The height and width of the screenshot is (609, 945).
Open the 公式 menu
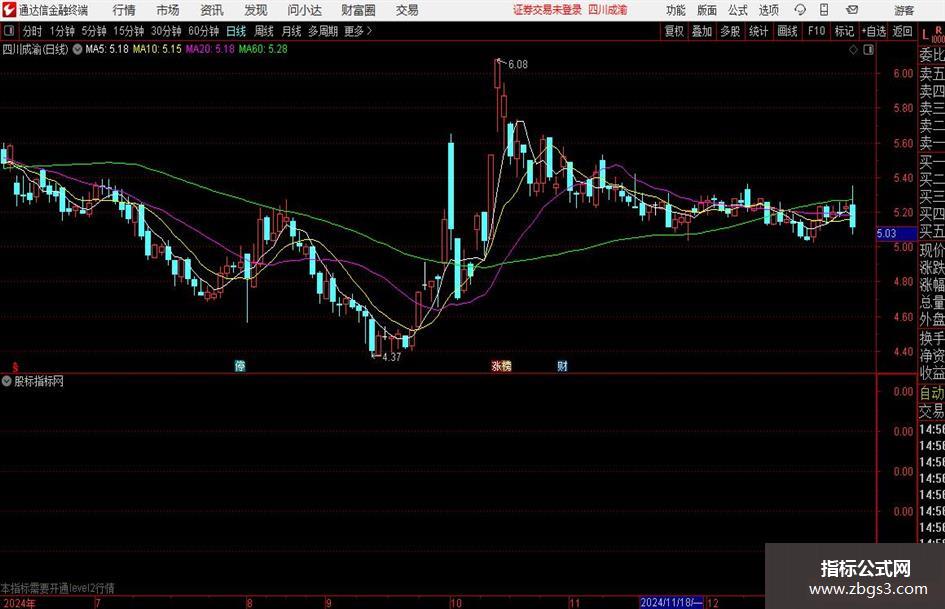(x=738, y=10)
